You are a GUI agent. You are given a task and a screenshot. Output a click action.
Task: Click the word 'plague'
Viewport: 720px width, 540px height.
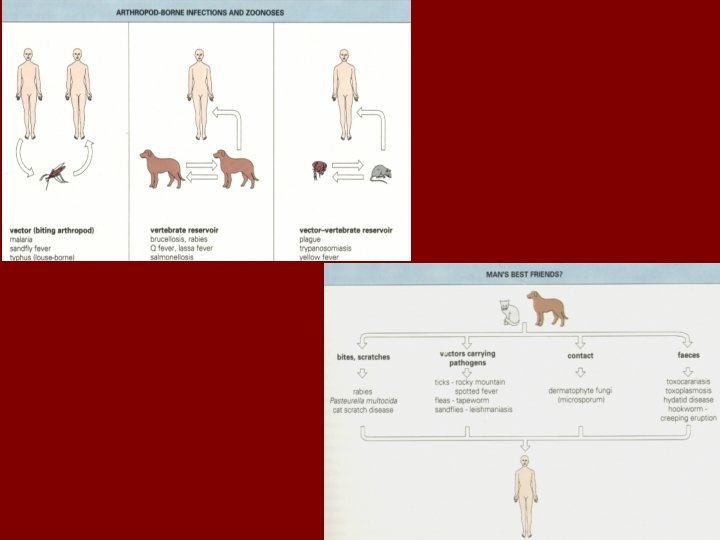click(x=310, y=239)
